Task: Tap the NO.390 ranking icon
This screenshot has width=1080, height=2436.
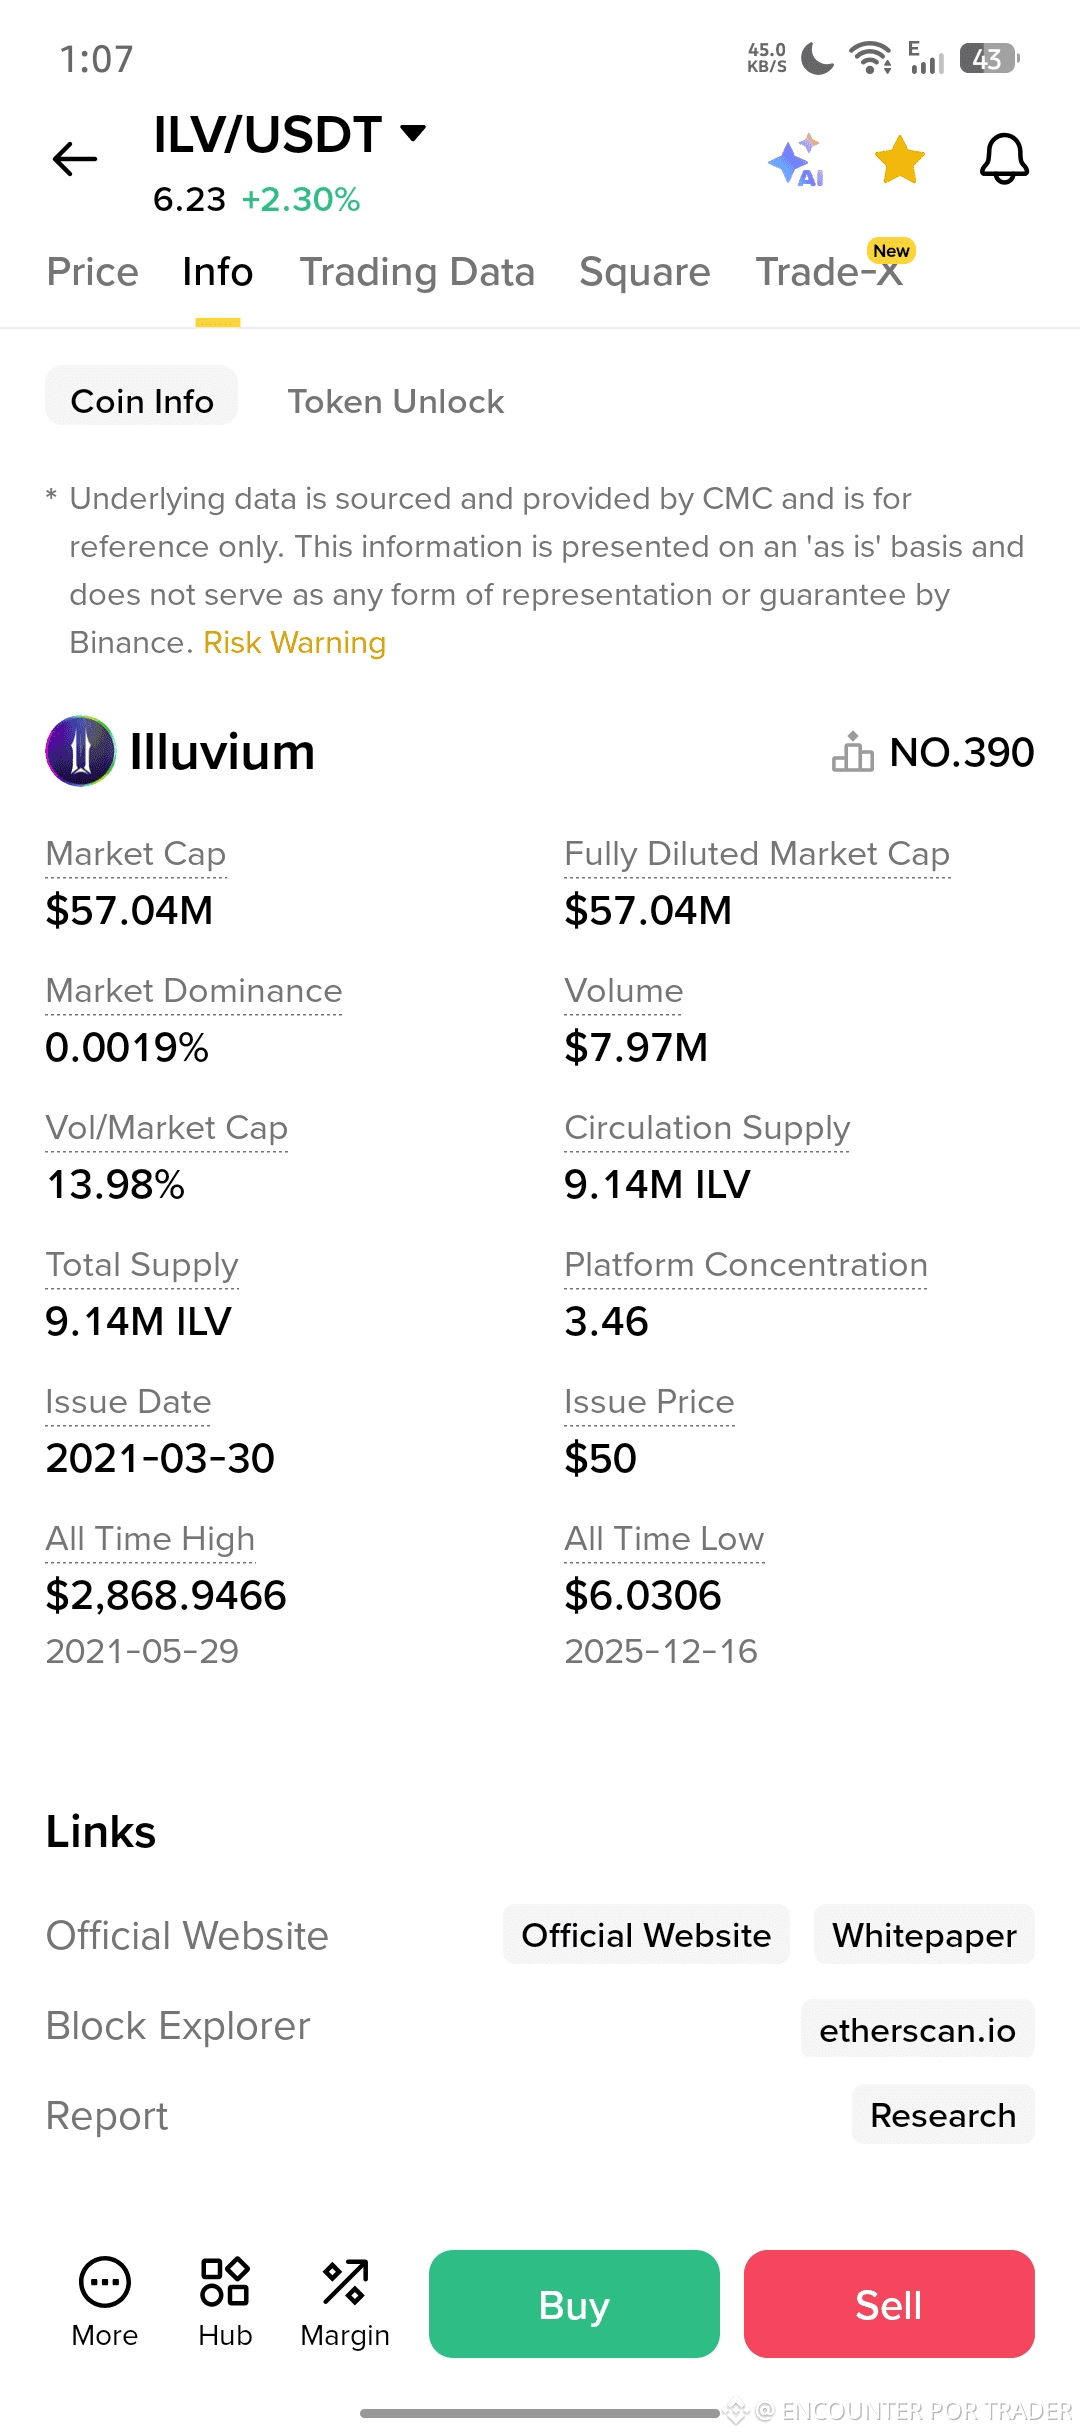Action: click(853, 752)
